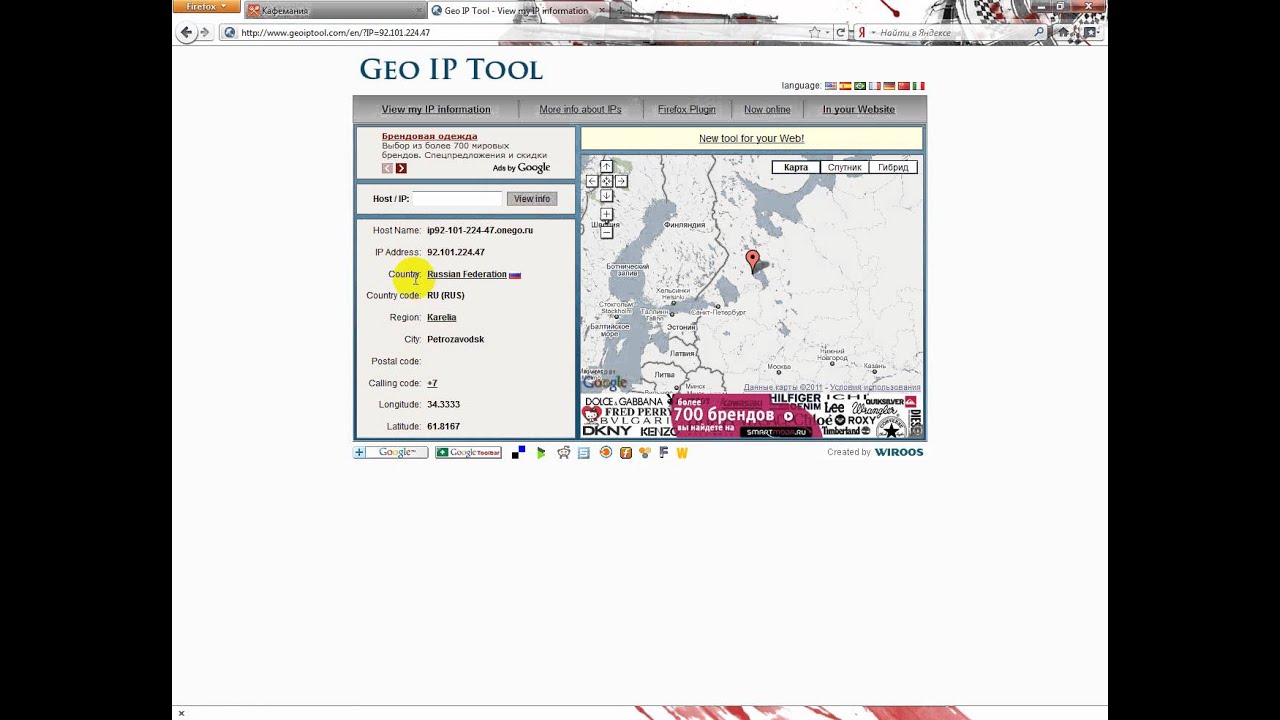1280x720 pixels.
Task: Open In your Website menu item
Action: click(x=858, y=109)
